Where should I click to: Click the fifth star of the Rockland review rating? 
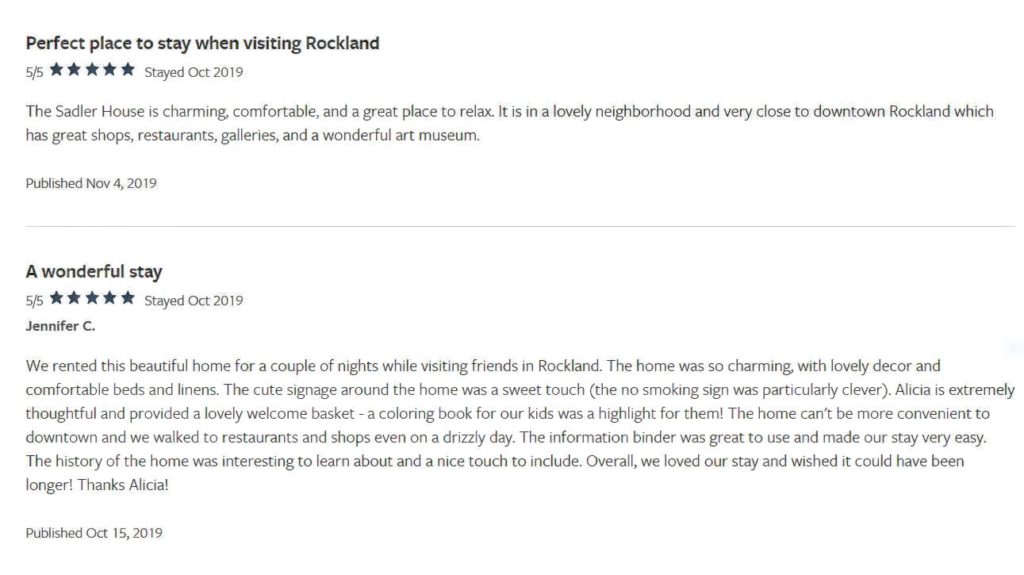128,69
